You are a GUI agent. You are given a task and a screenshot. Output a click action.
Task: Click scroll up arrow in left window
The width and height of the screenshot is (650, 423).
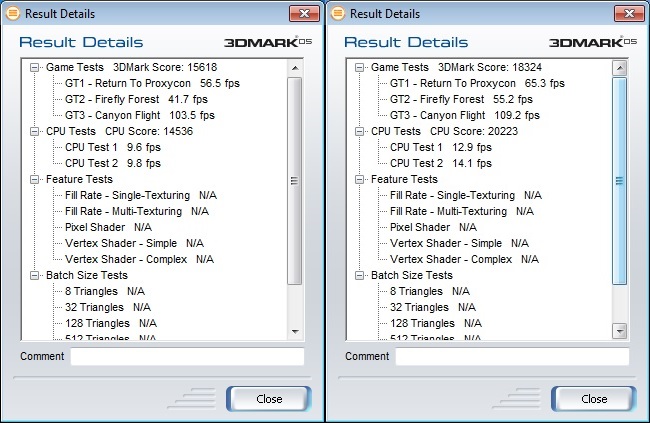tap(295, 68)
